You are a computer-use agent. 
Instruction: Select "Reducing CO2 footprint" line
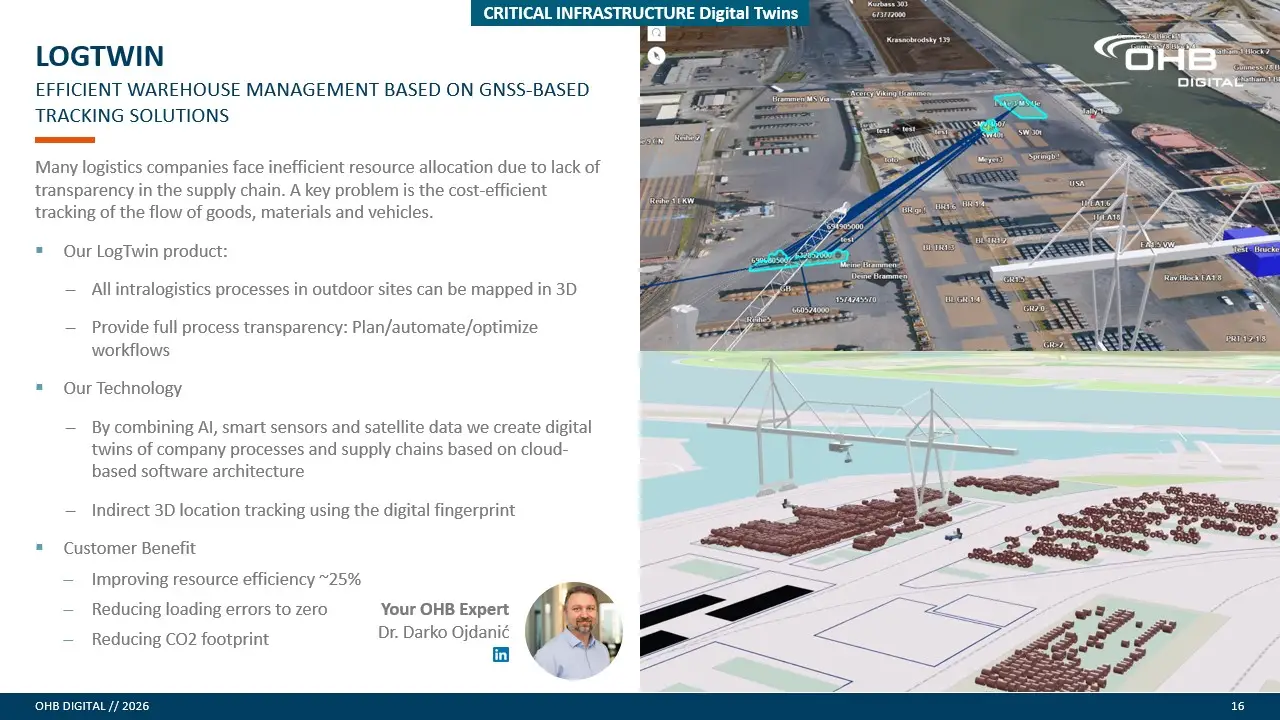(x=180, y=639)
